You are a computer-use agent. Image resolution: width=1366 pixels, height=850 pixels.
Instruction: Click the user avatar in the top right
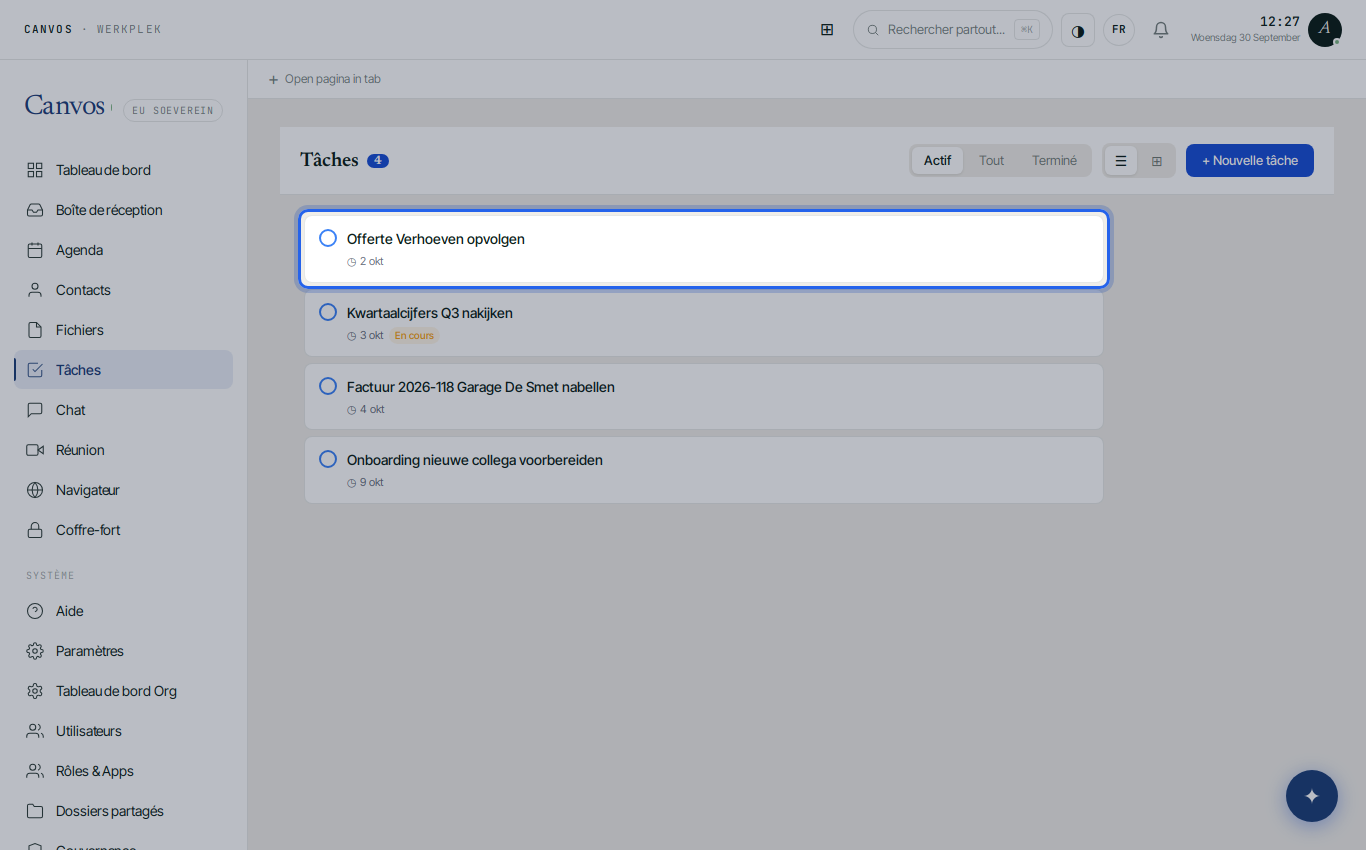[1325, 30]
